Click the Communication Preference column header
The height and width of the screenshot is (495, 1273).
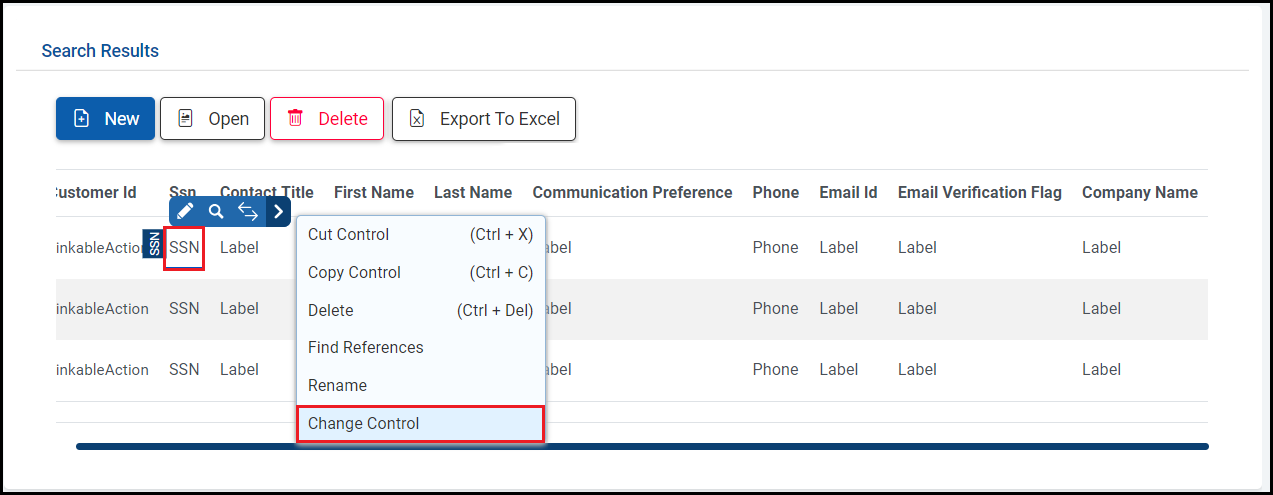point(632,193)
